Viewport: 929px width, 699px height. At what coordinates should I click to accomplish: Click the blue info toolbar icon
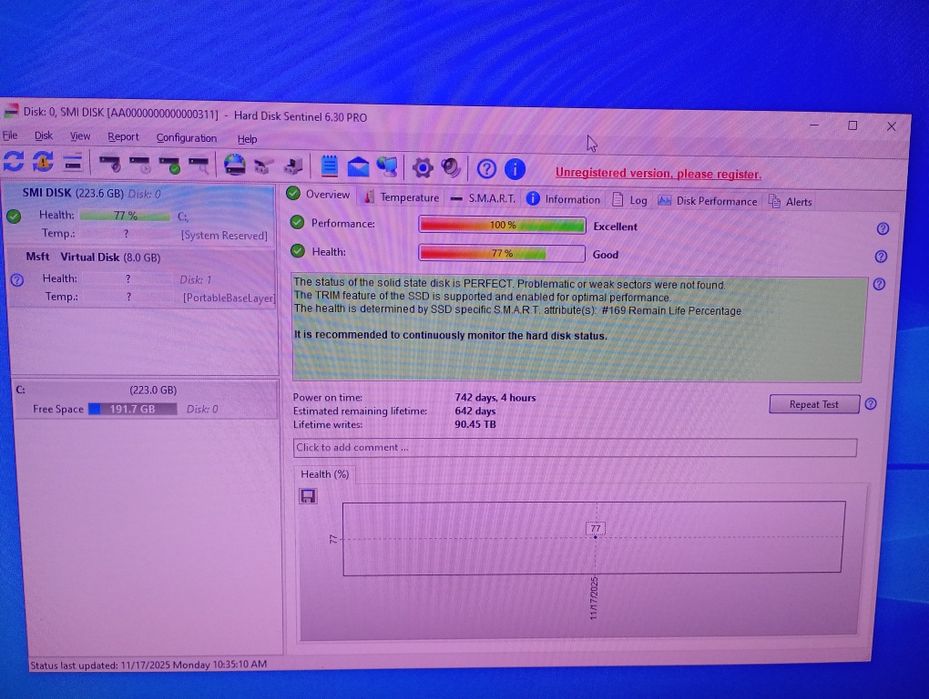coord(515,169)
